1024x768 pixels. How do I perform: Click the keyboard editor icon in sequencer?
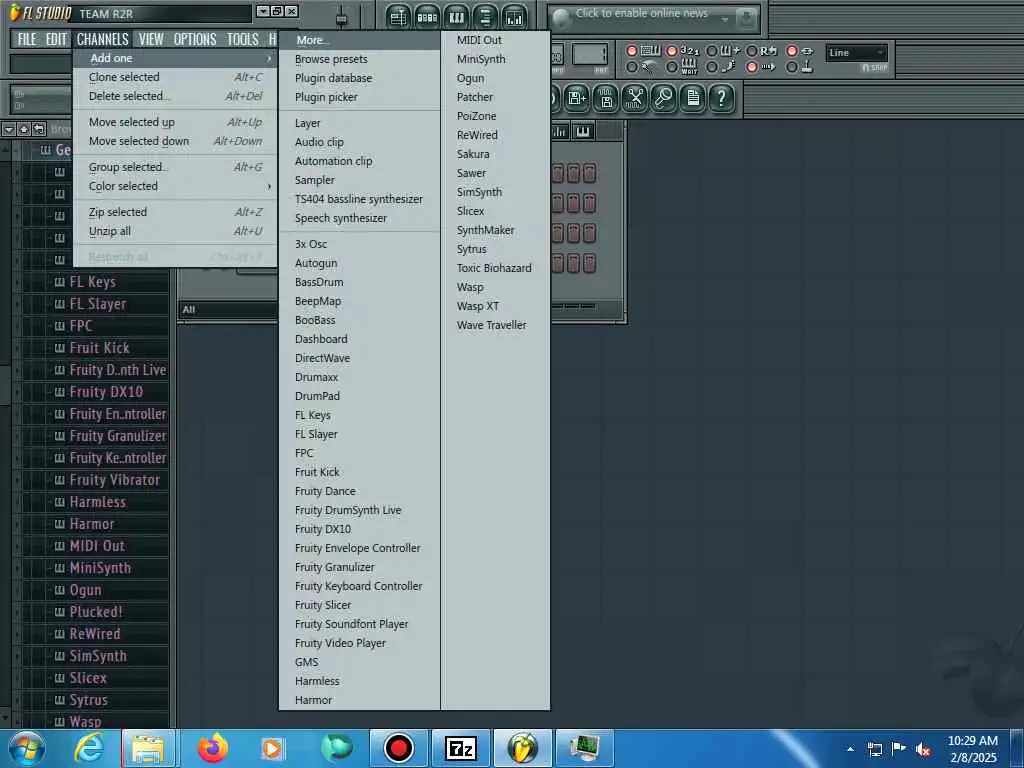583,131
